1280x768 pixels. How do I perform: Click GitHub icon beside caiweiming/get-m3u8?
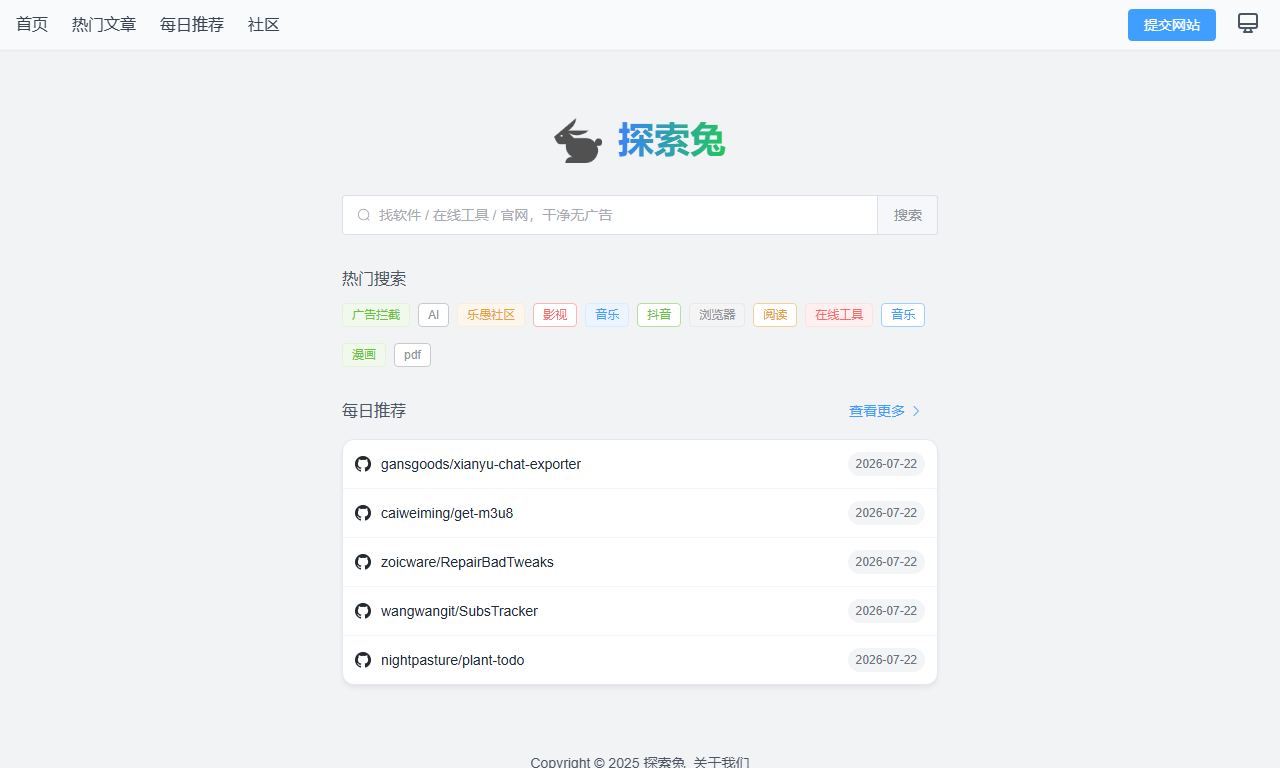click(363, 513)
